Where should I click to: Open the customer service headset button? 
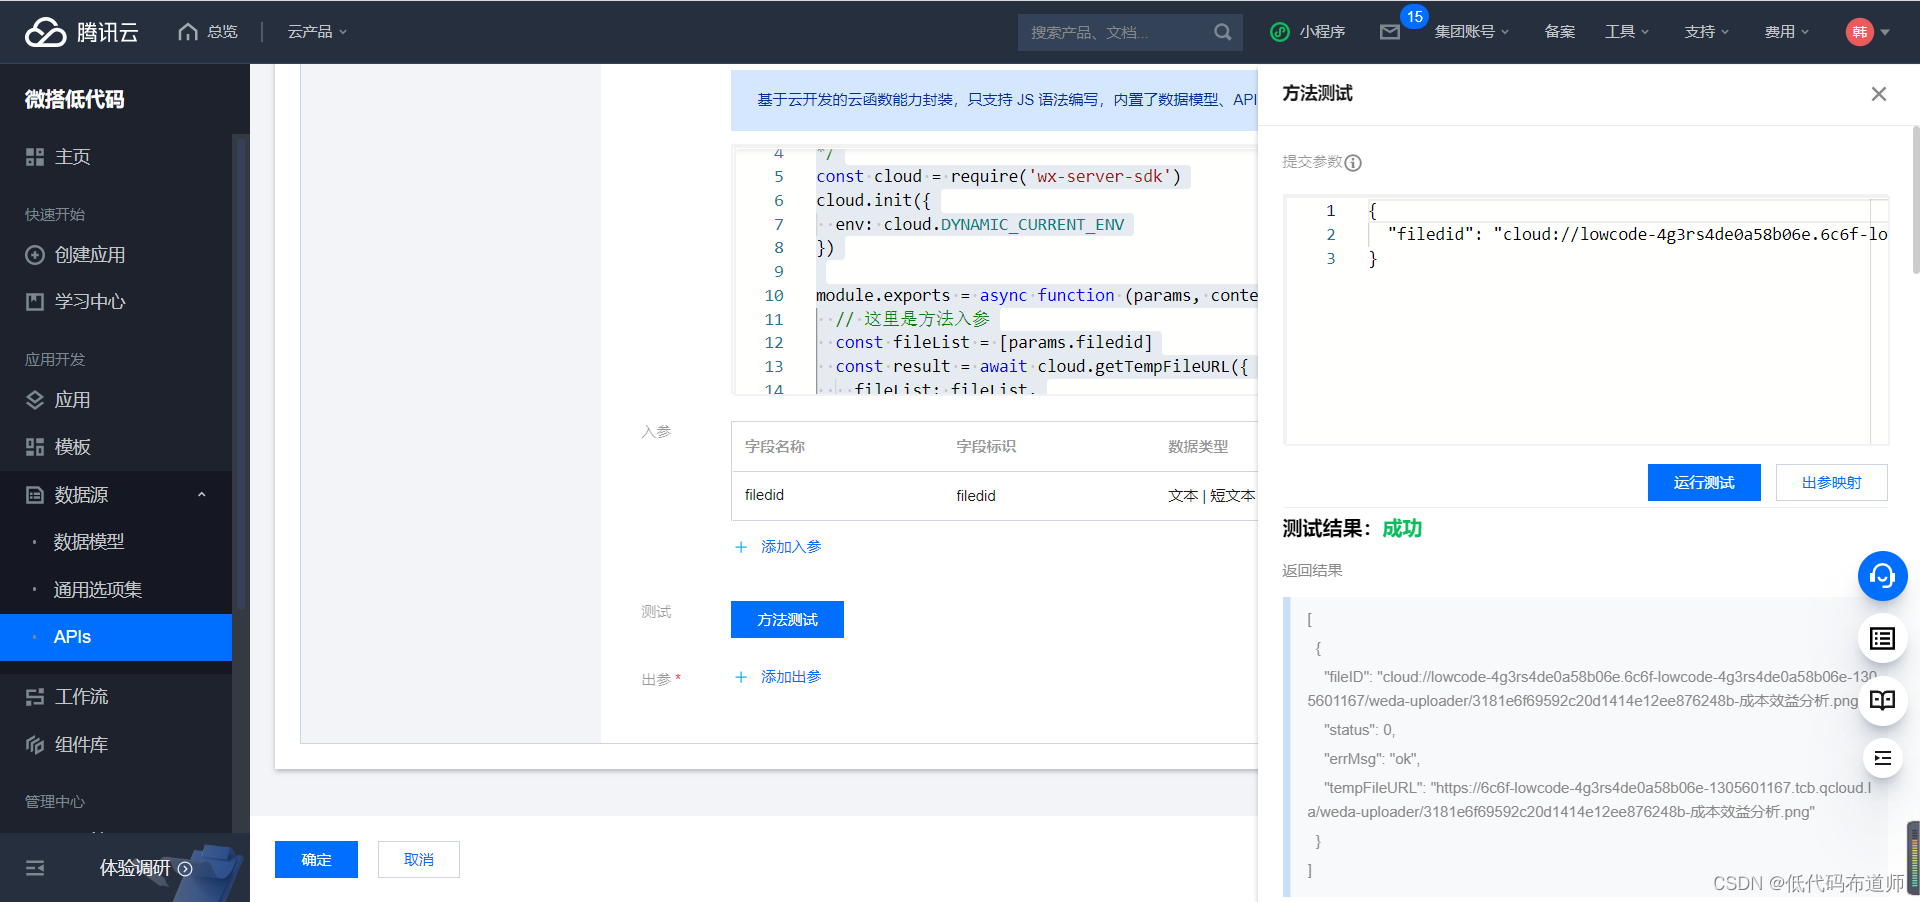[1882, 576]
